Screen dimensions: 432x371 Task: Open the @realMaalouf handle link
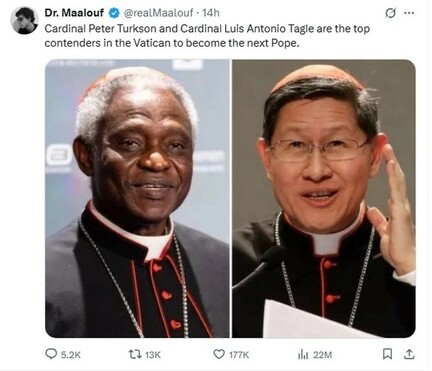point(158,13)
